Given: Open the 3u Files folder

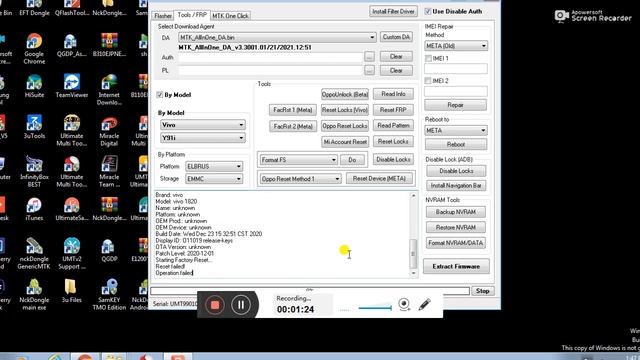Looking at the screenshot, I should pyautogui.click(x=71, y=291).
